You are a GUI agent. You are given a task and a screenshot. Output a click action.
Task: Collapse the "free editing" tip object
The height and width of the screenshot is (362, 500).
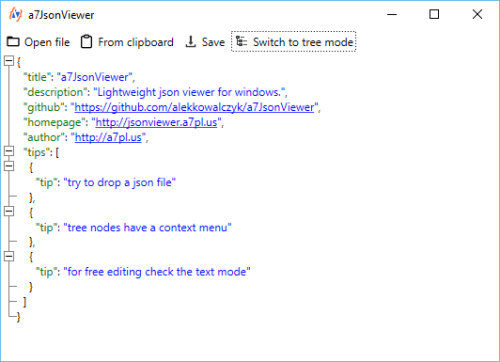tap(9, 256)
